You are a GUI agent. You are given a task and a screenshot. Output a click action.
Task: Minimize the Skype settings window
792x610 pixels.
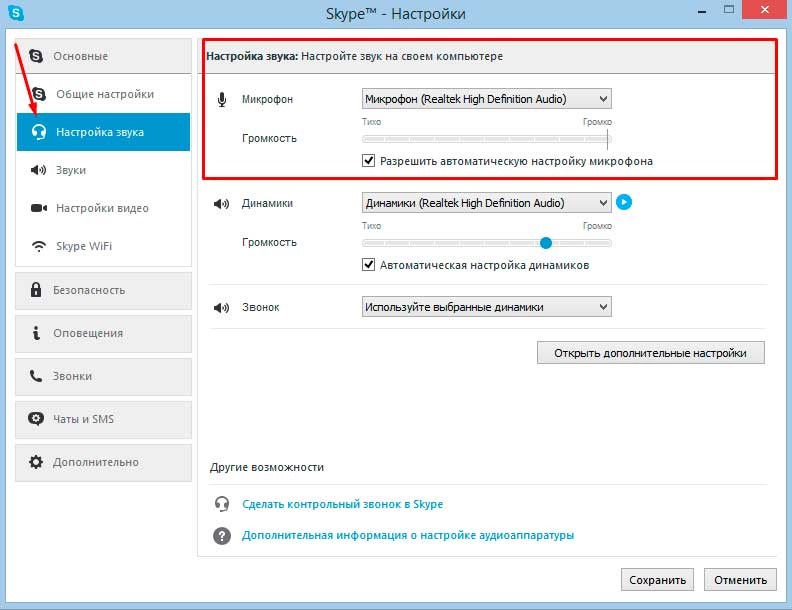click(x=702, y=11)
